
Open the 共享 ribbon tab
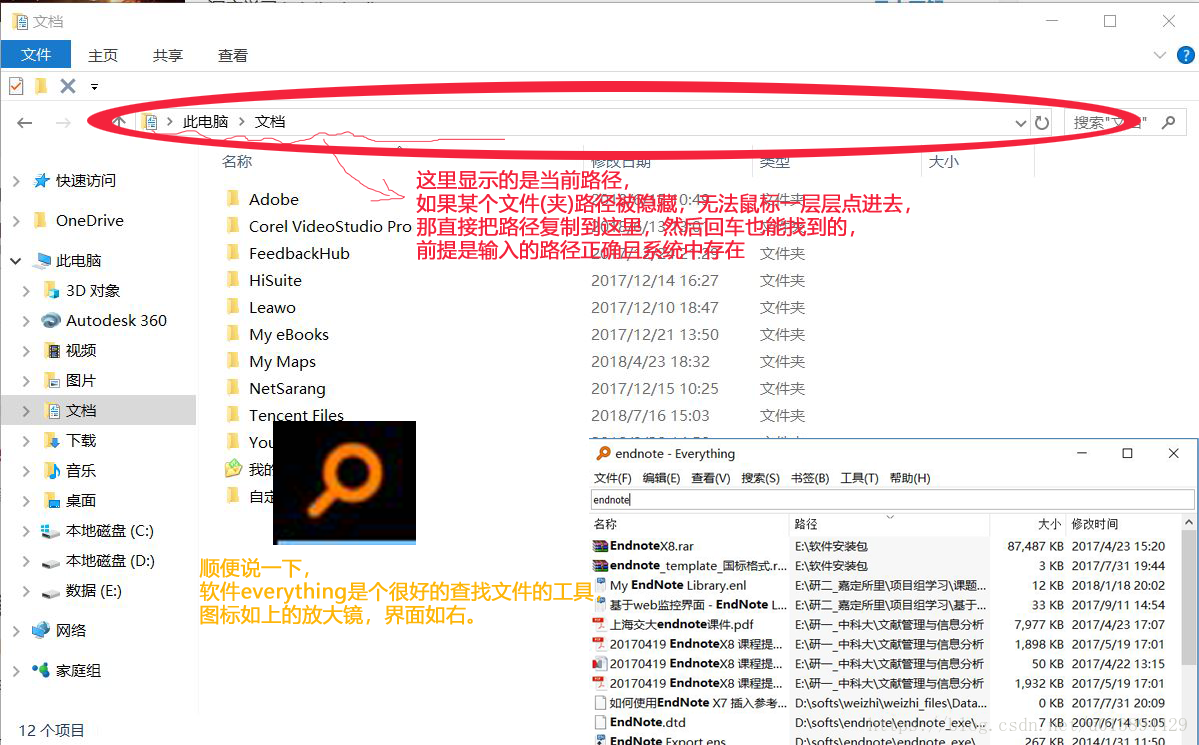pos(167,55)
